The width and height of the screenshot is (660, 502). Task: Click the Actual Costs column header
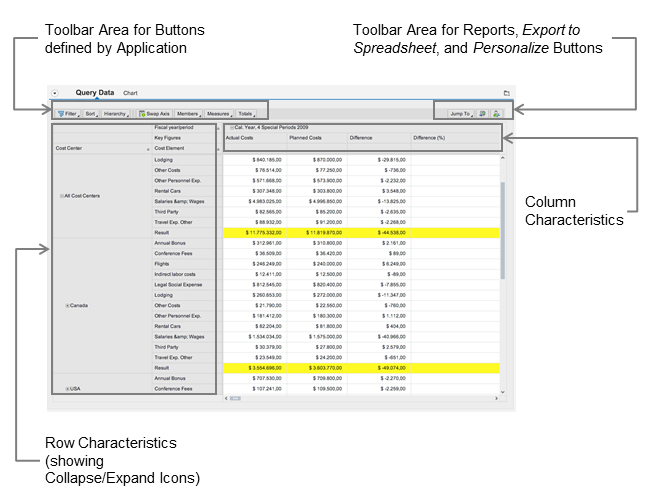(255, 138)
